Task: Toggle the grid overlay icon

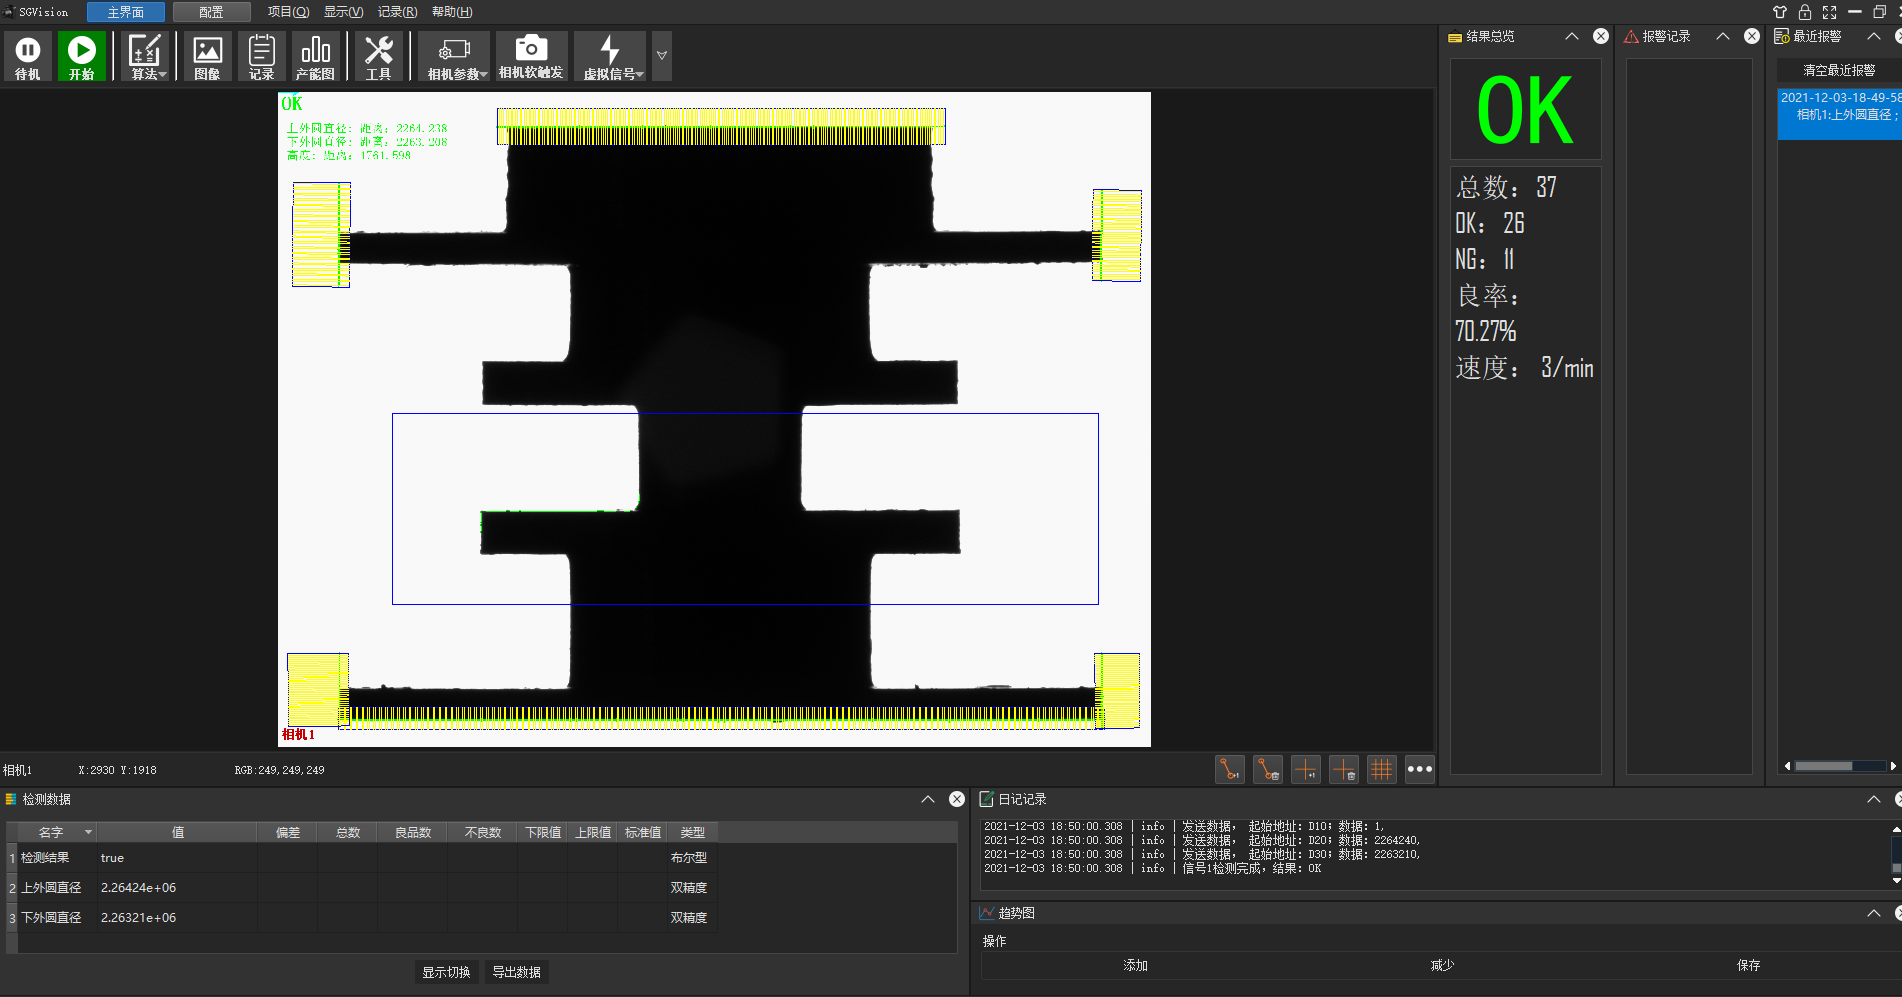Action: 1381,769
